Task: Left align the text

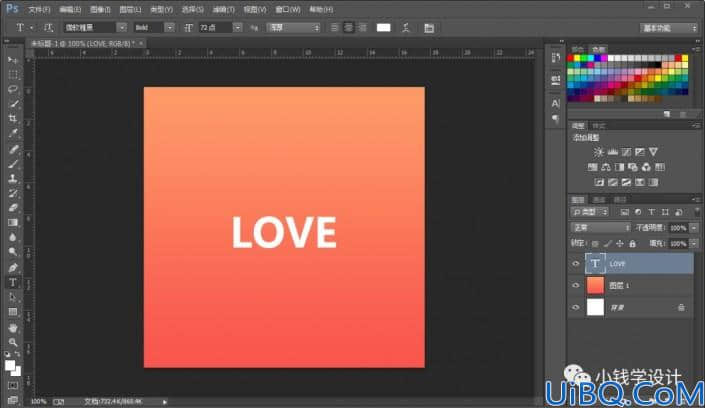Action: [334, 28]
